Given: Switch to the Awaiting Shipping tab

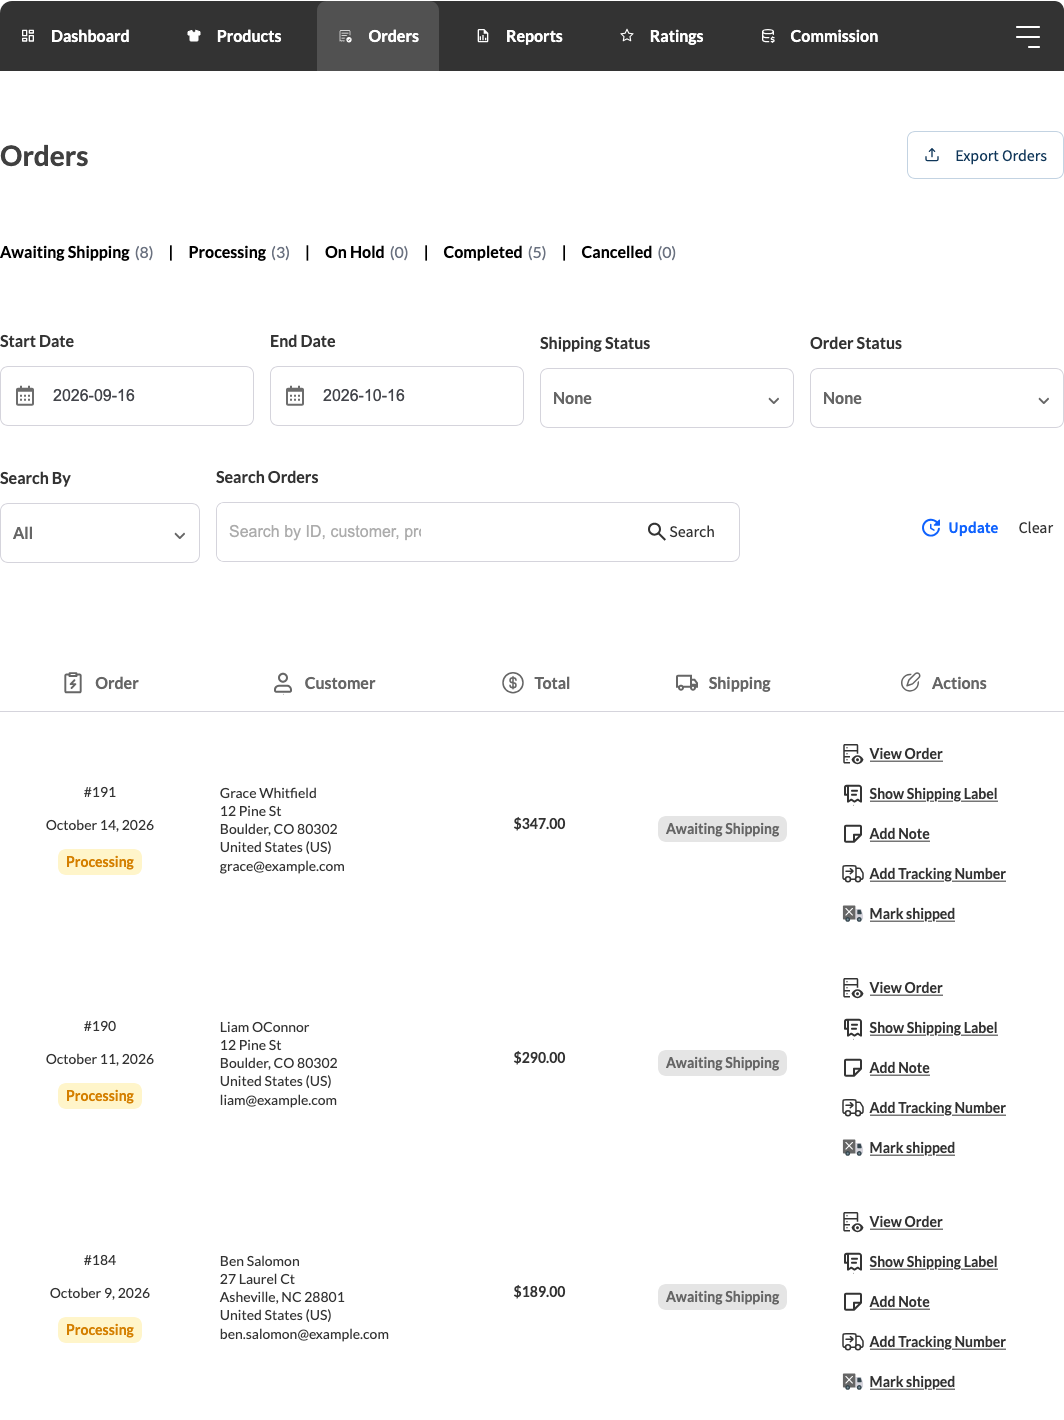Looking at the screenshot, I should (x=77, y=252).
